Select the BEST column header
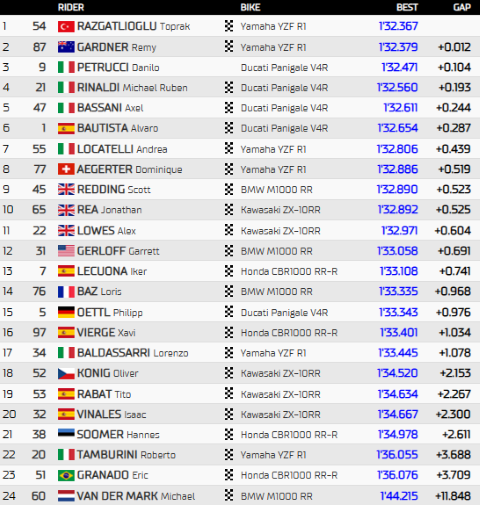The width and height of the screenshot is (480, 506). pyautogui.click(x=407, y=7)
